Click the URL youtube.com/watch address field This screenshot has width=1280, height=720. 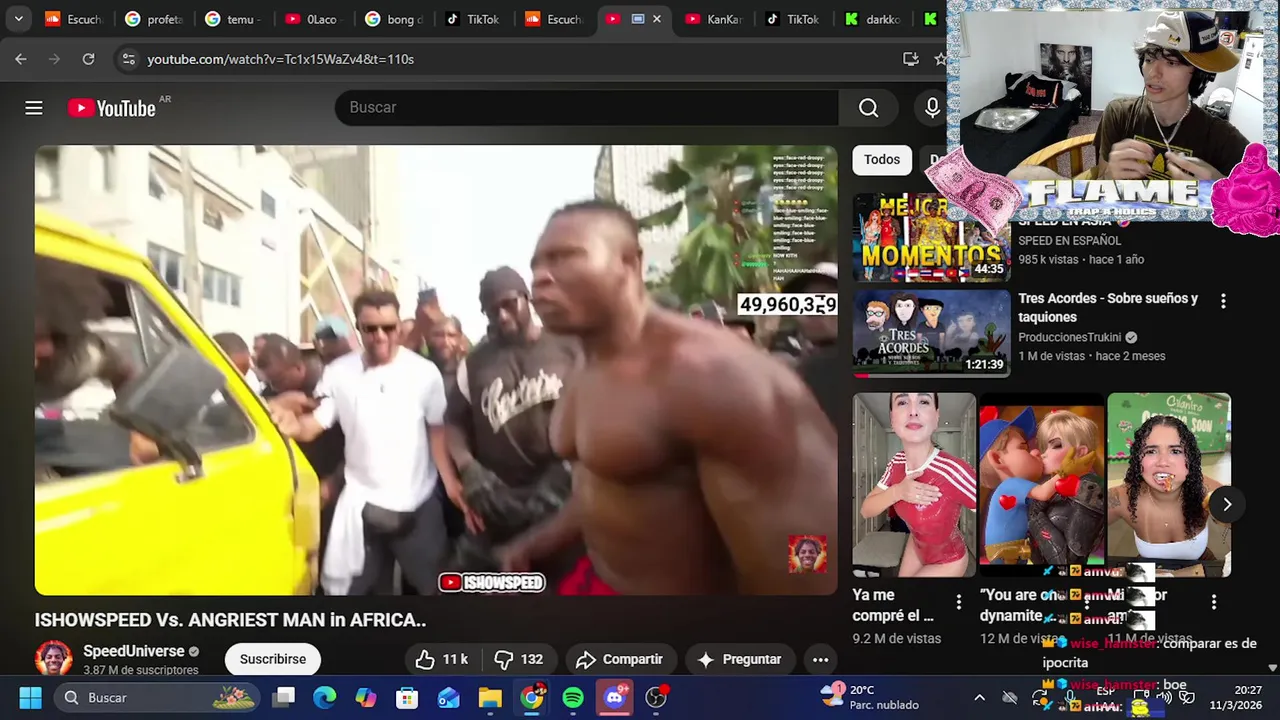280,59
